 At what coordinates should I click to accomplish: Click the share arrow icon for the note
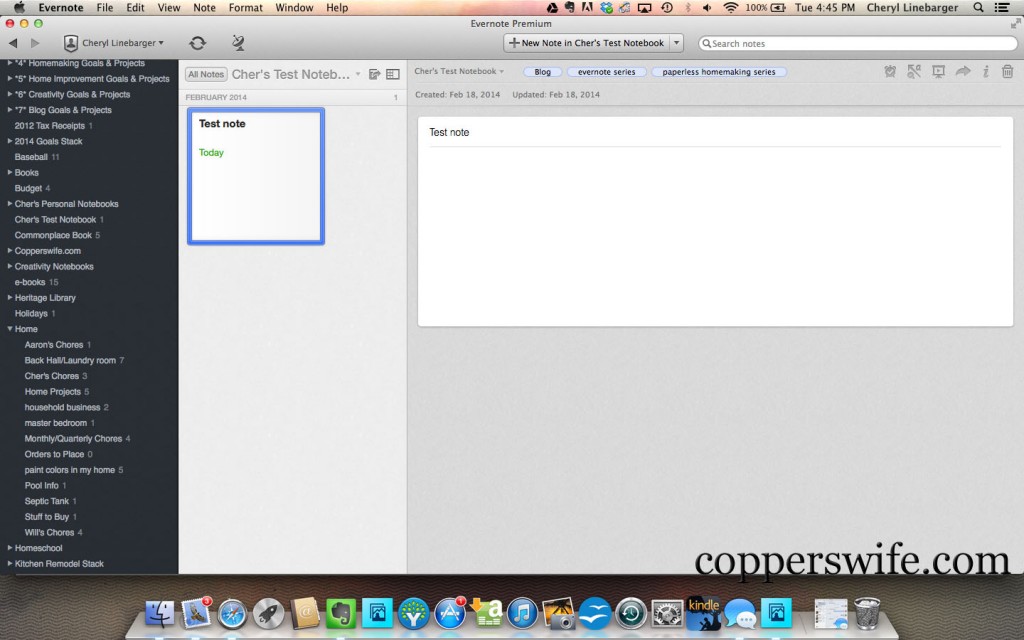(963, 71)
